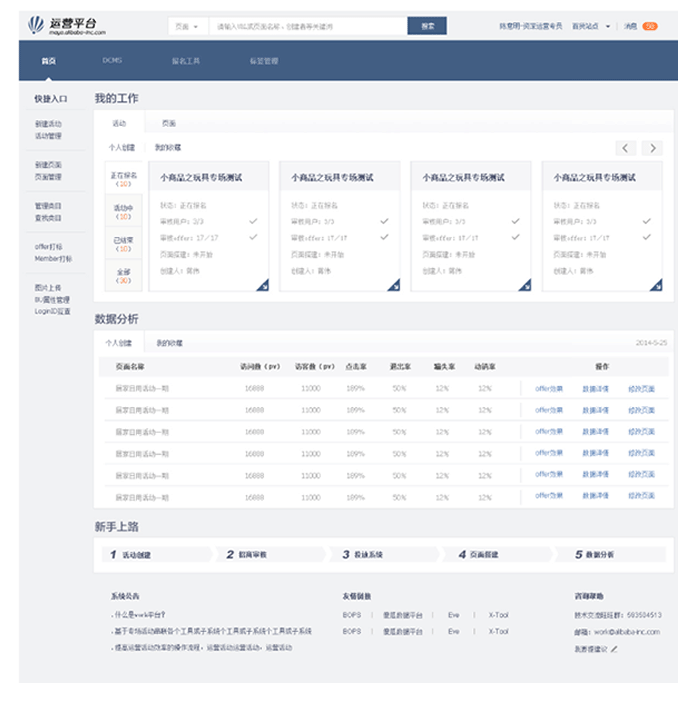Open LoginID设置 in quick entry sidebar
The image size is (700, 706).
[x=53, y=311]
